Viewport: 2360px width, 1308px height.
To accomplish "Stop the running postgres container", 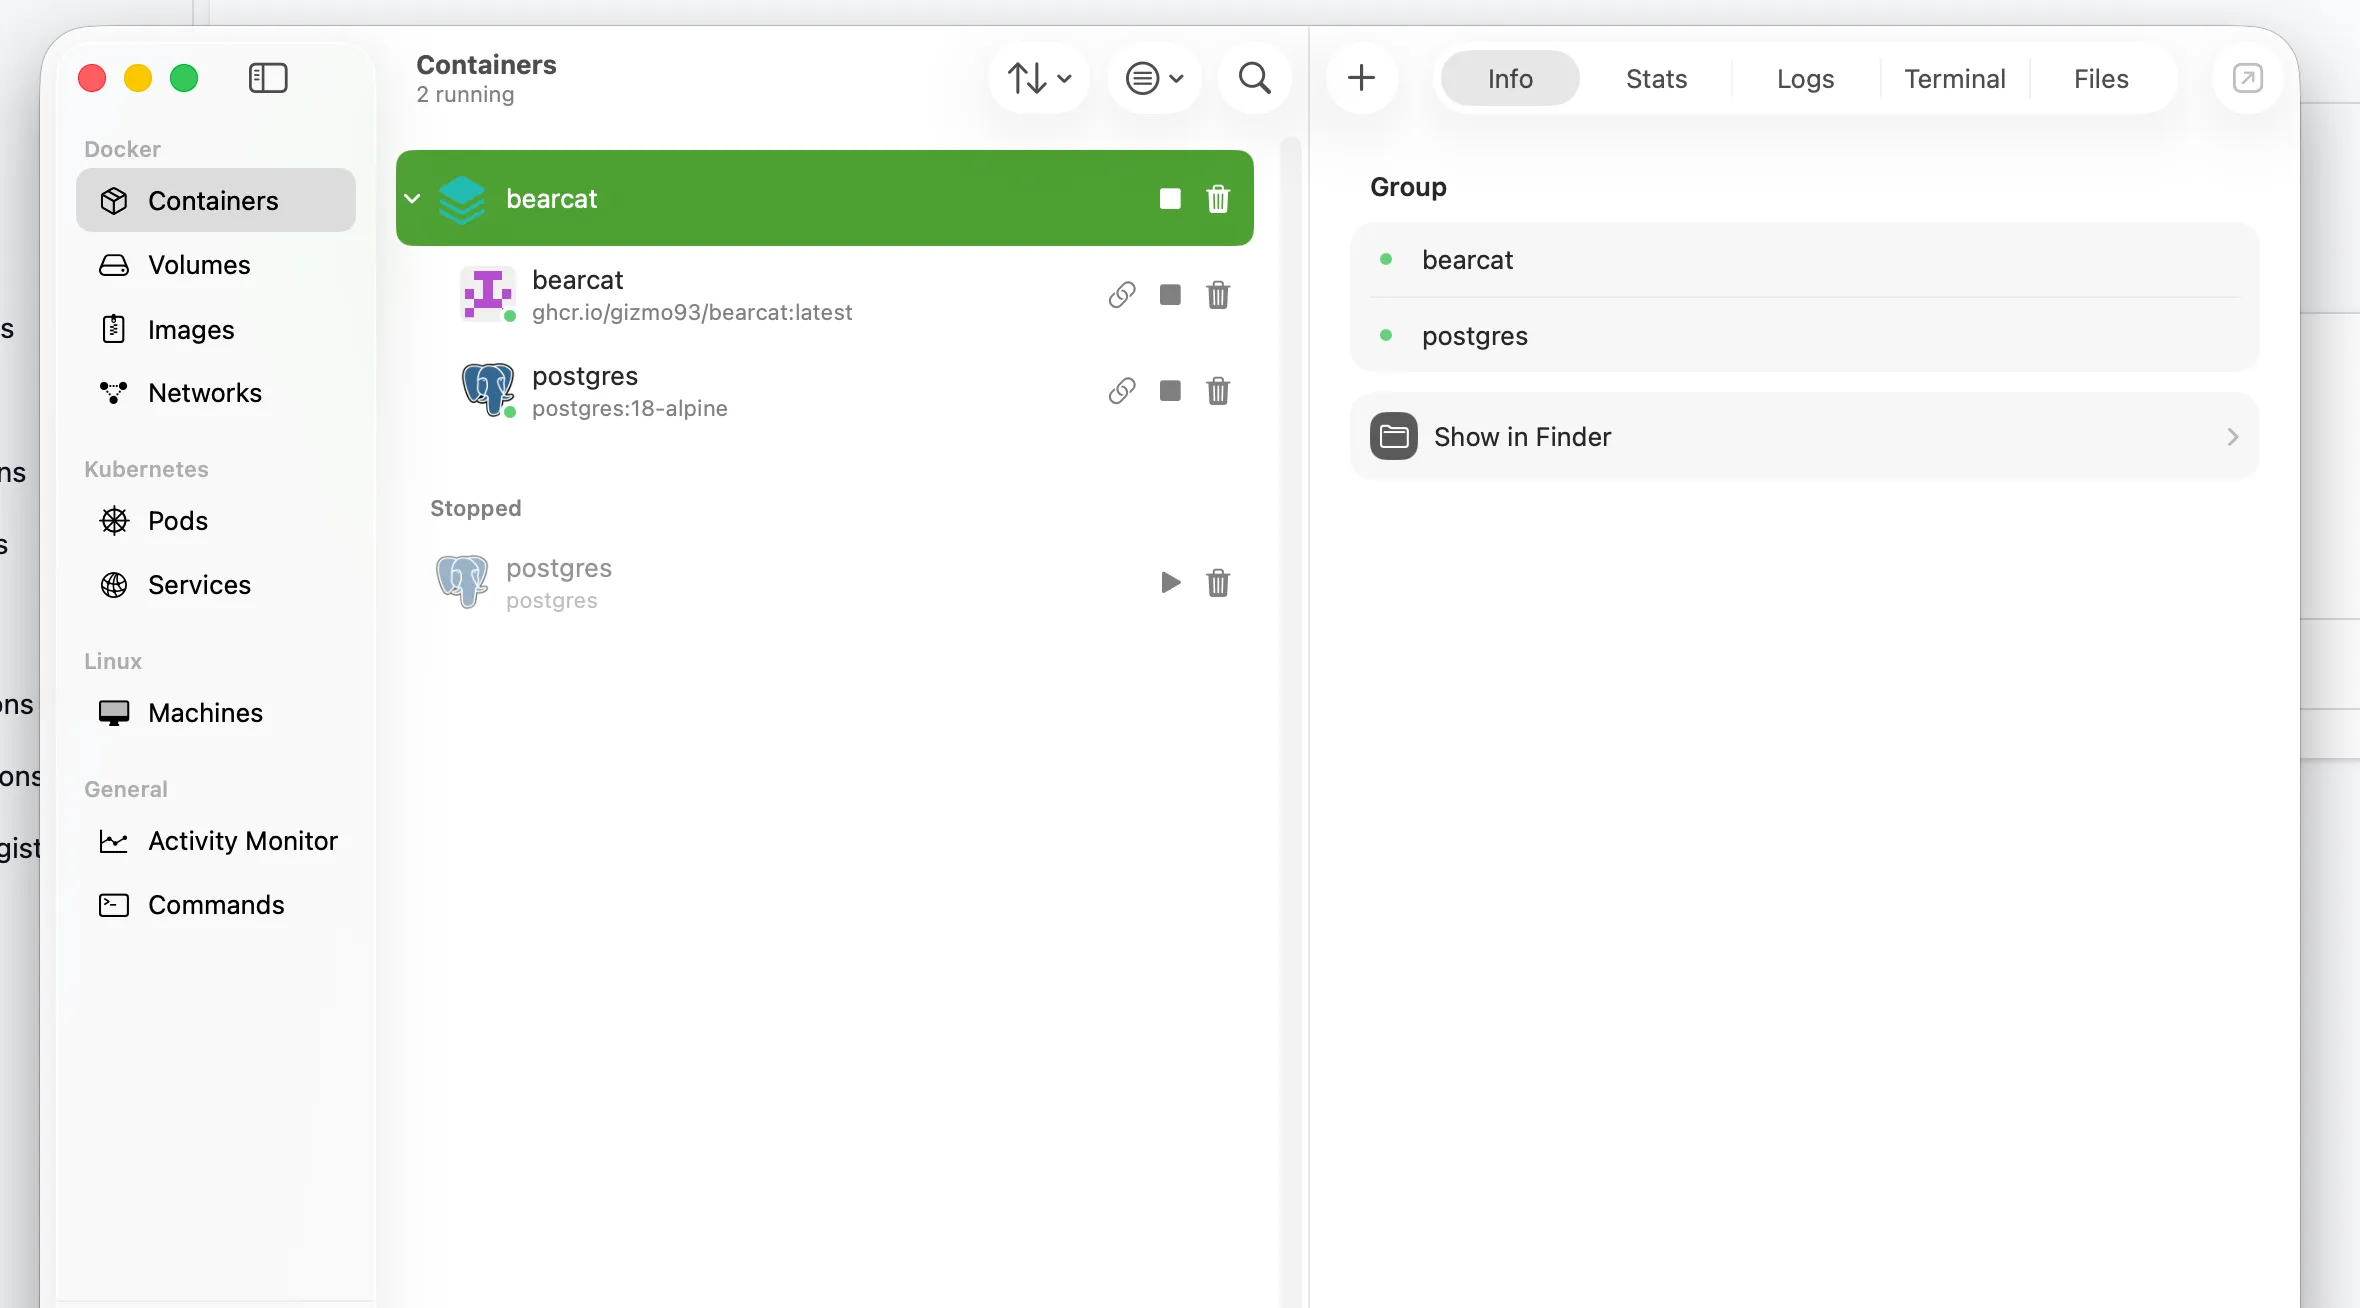I will [x=1170, y=391].
